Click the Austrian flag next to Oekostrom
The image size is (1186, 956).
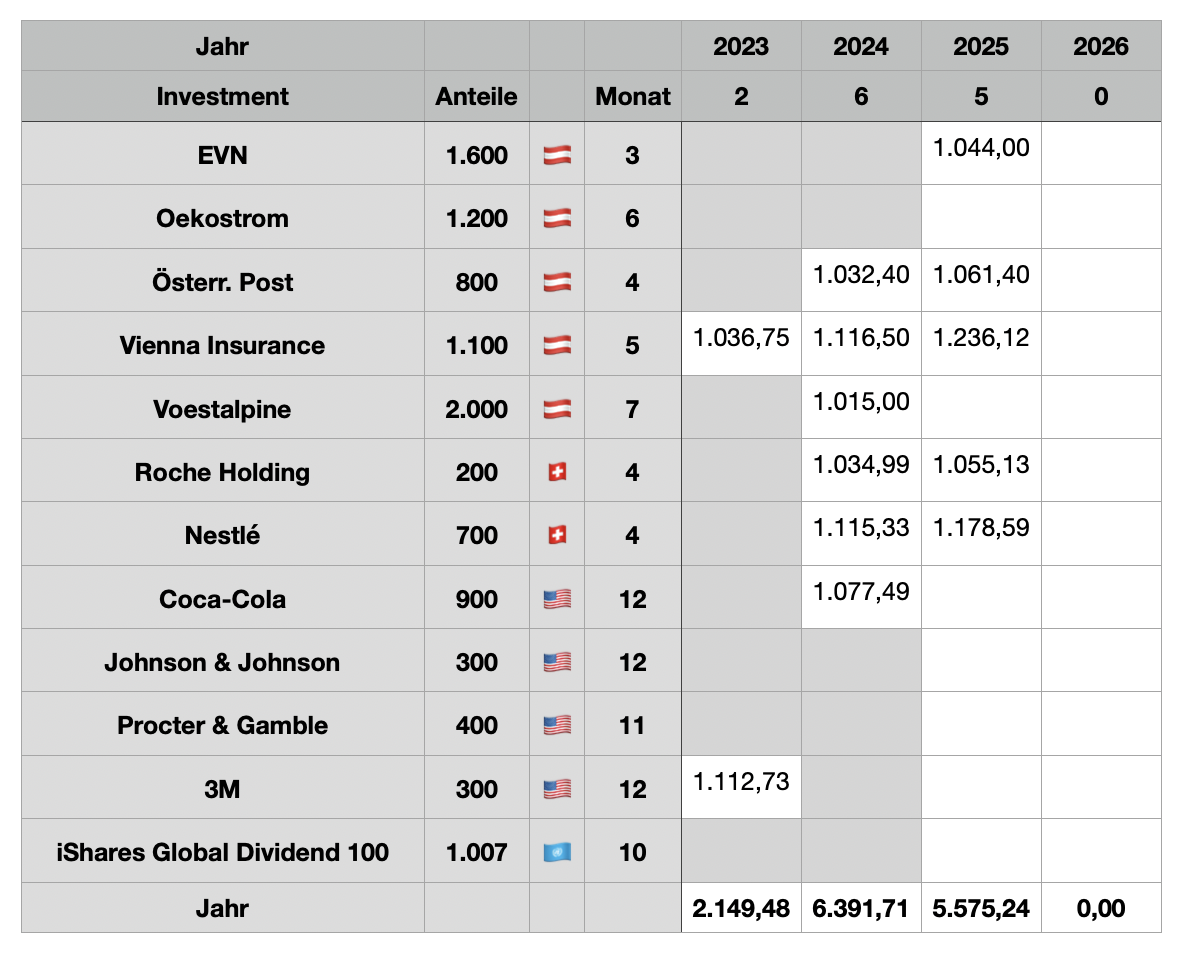point(557,218)
